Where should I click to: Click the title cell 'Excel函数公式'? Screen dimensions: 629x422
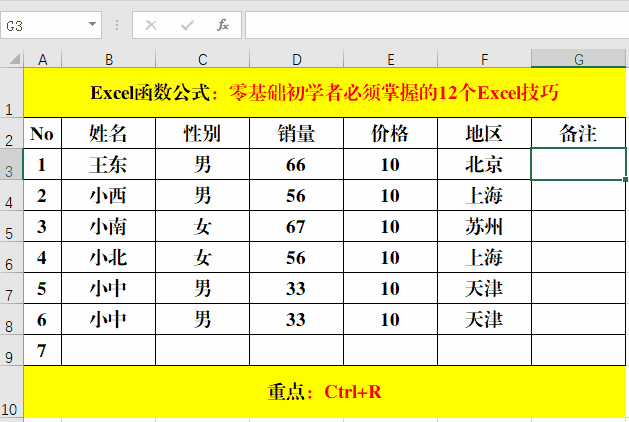pos(325,93)
